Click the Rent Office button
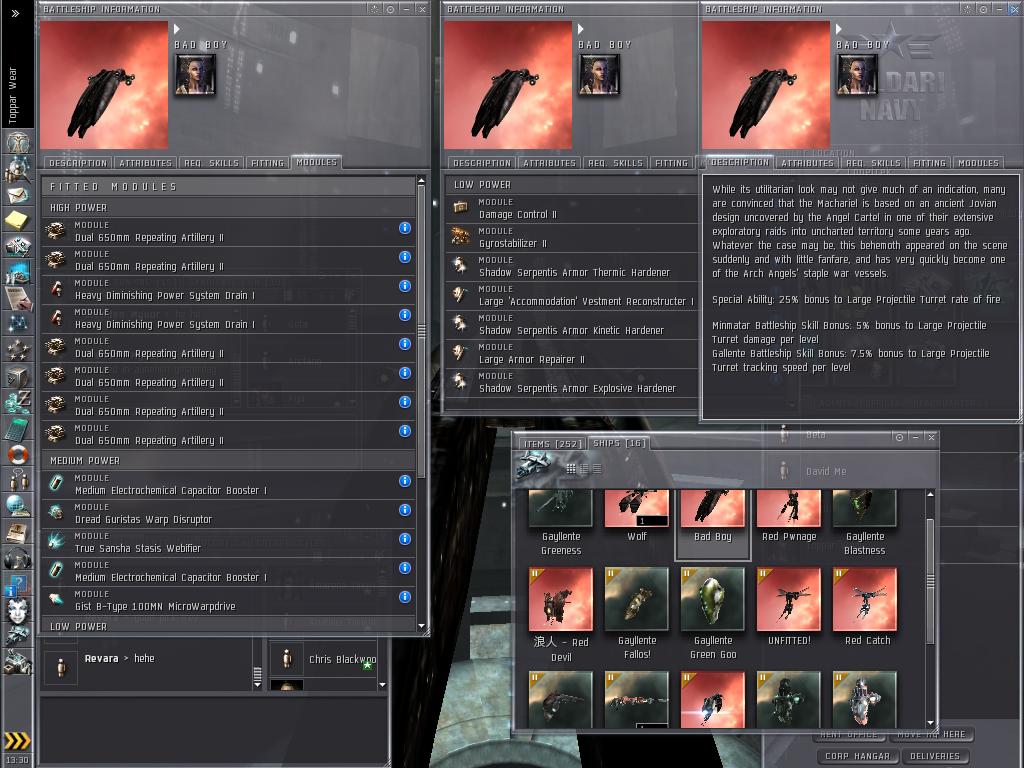The image size is (1024, 768). (849, 734)
